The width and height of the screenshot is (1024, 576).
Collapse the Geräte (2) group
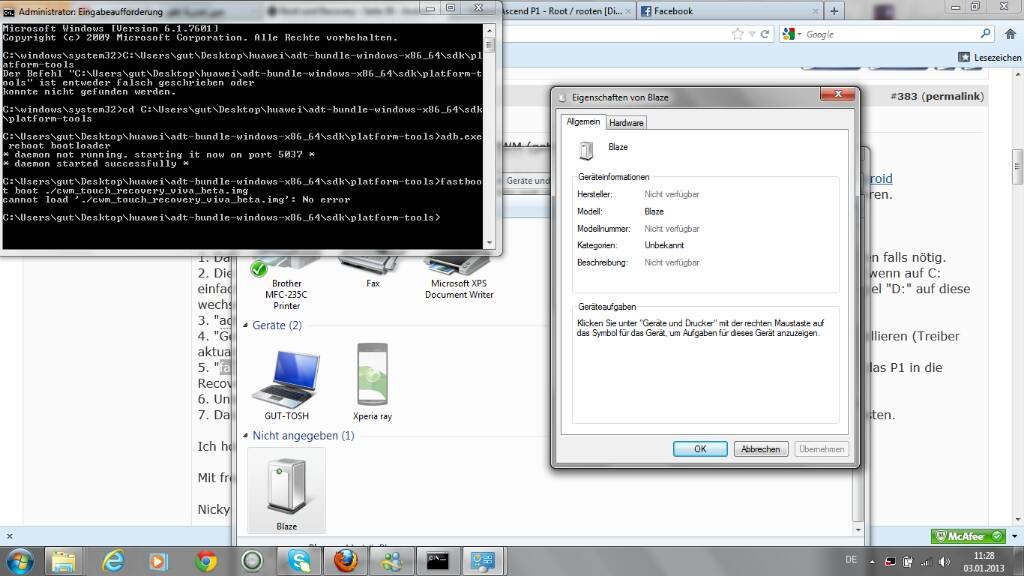tap(246, 325)
